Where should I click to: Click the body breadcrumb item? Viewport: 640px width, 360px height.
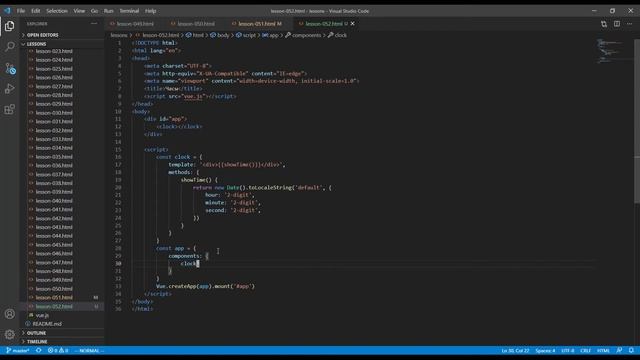[223, 35]
